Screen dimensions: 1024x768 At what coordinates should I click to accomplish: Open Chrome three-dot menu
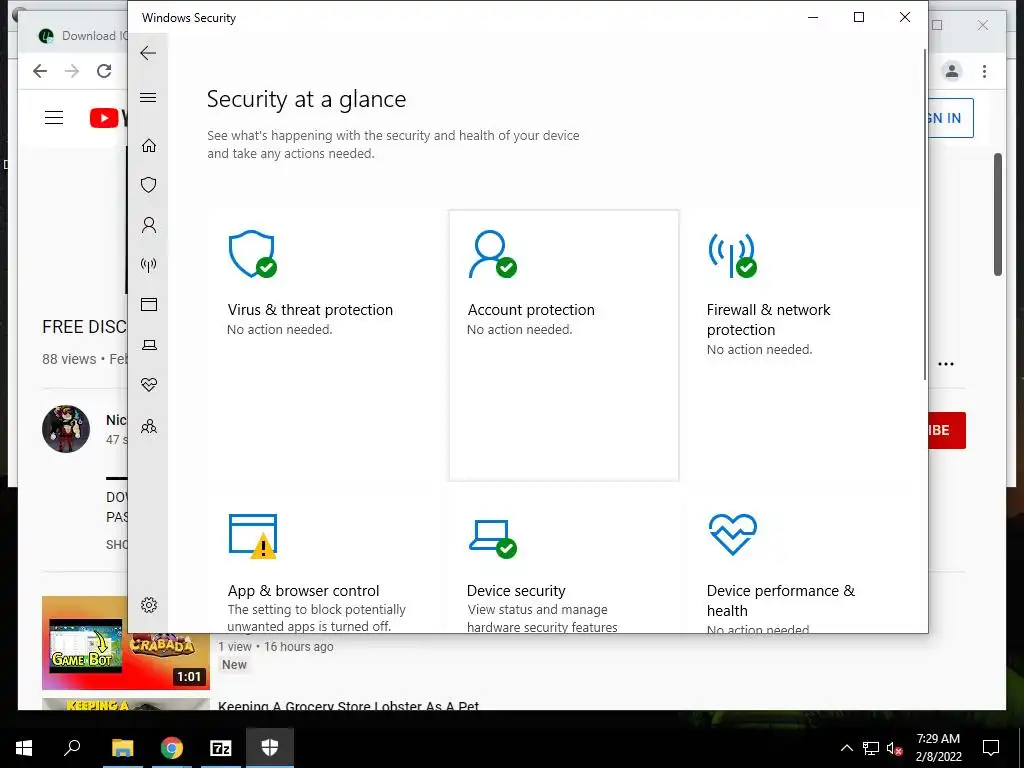point(984,71)
